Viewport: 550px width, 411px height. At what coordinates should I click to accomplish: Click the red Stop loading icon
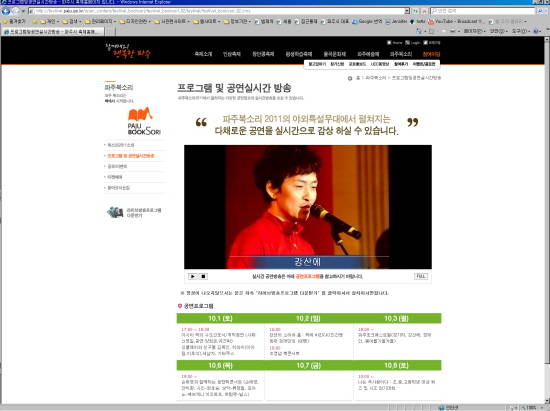tap(424, 11)
